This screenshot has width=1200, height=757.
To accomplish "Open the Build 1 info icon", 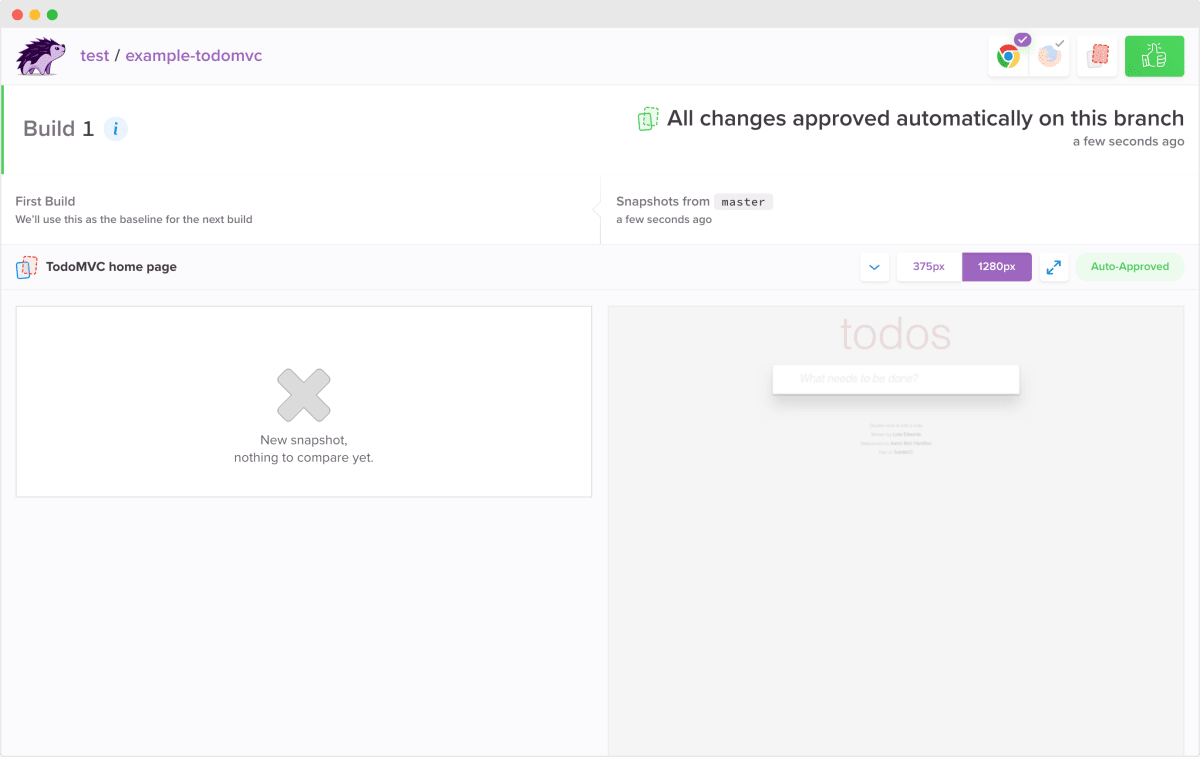I will [x=116, y=129].
